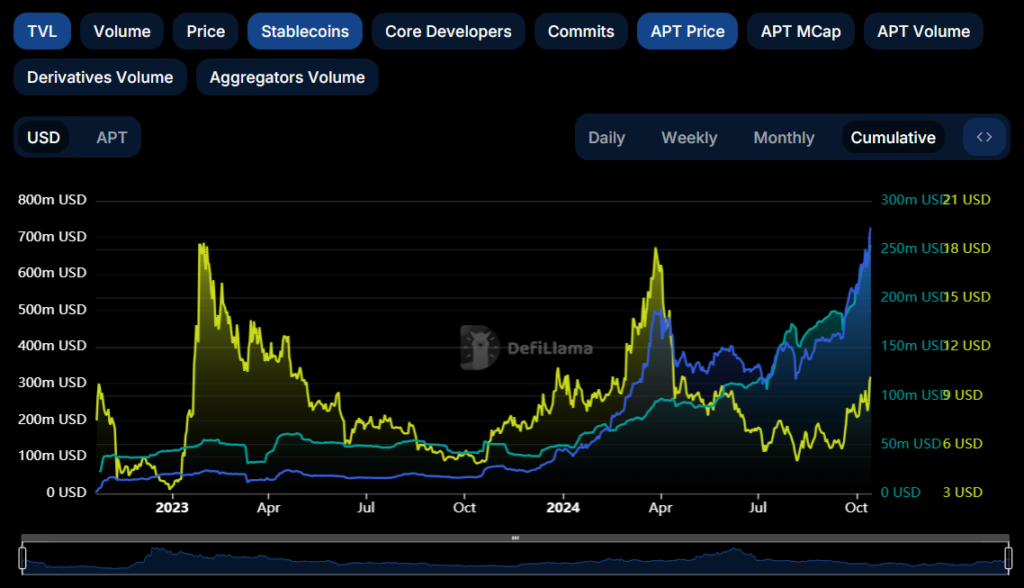Select USD denomination
The image size is (1024, 588).
click(x=43, y=137)
